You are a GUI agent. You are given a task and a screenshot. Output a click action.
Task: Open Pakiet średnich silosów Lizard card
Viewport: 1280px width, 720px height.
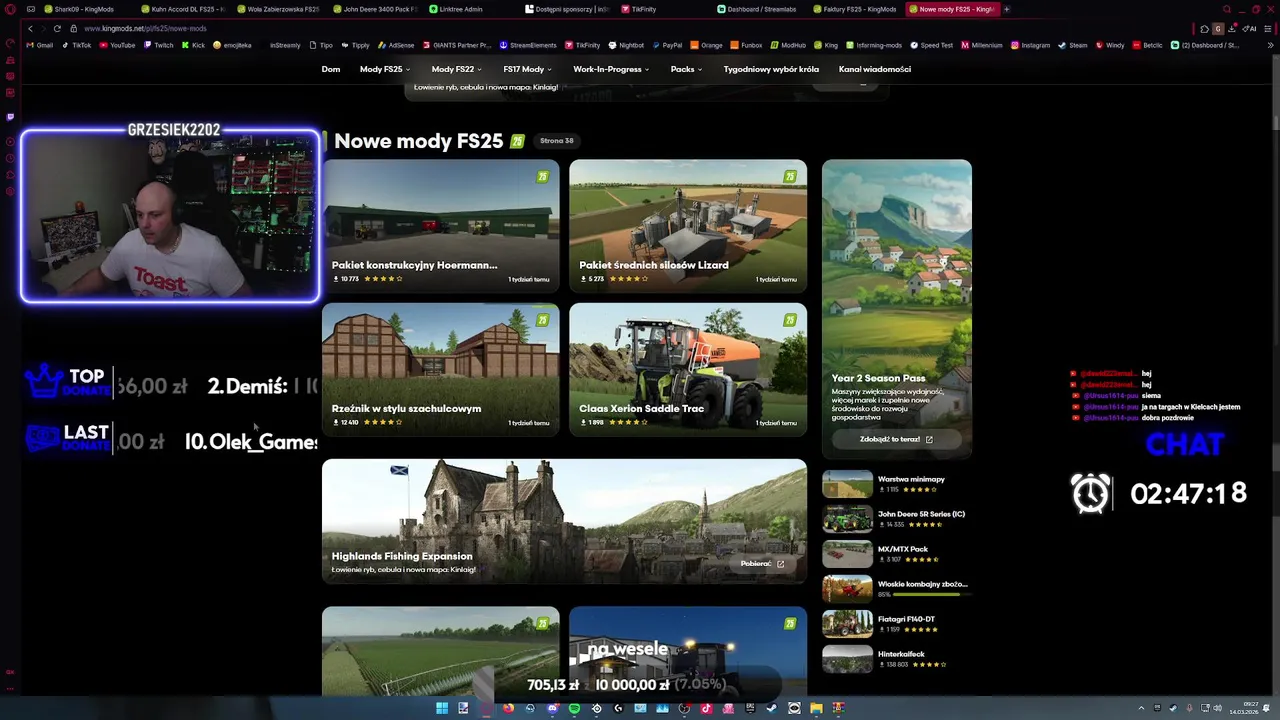(688, 226)
